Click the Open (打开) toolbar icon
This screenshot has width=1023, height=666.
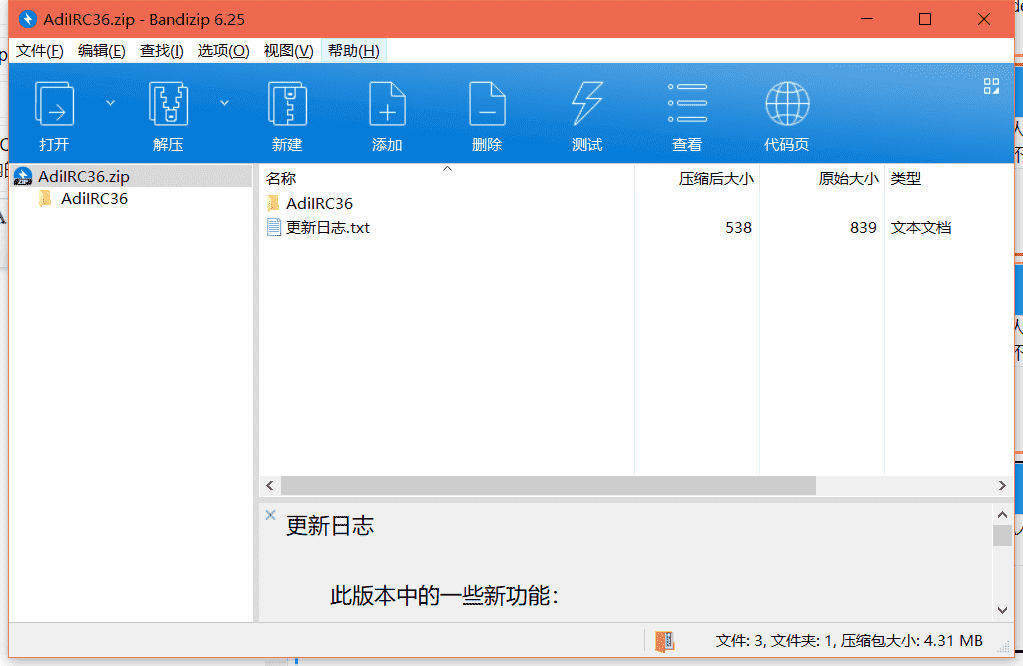[54, 104]
